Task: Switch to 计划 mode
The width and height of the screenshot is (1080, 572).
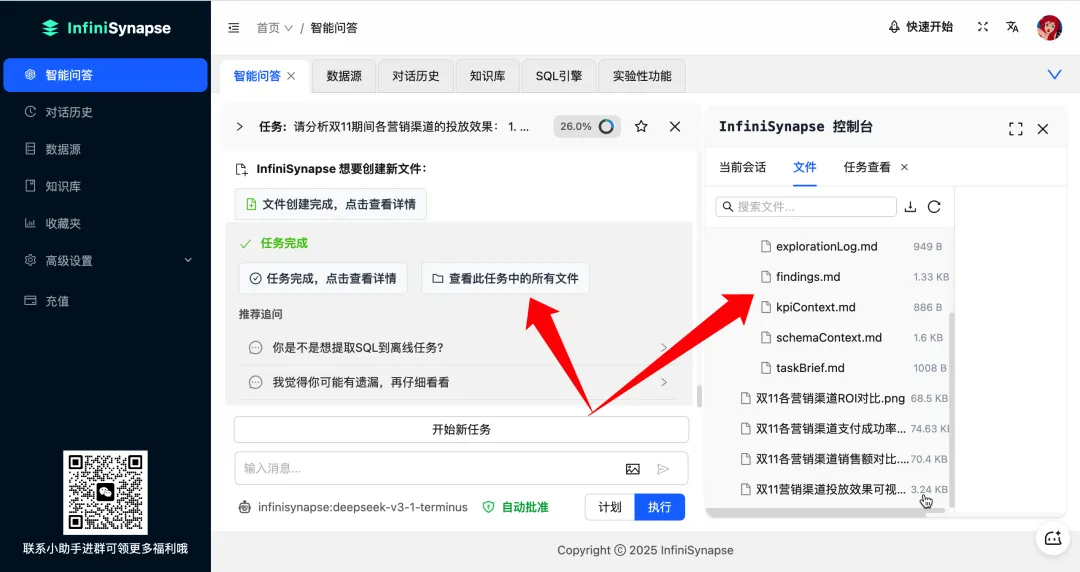Action: coord(610,507)
